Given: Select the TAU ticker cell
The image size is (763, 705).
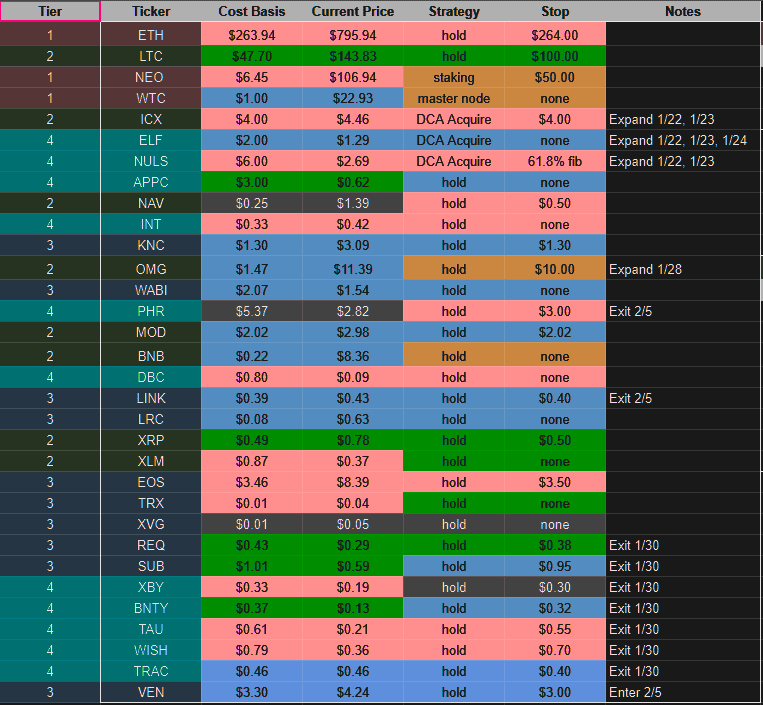Looking at the screenshot, I should [x=151, y=629].
